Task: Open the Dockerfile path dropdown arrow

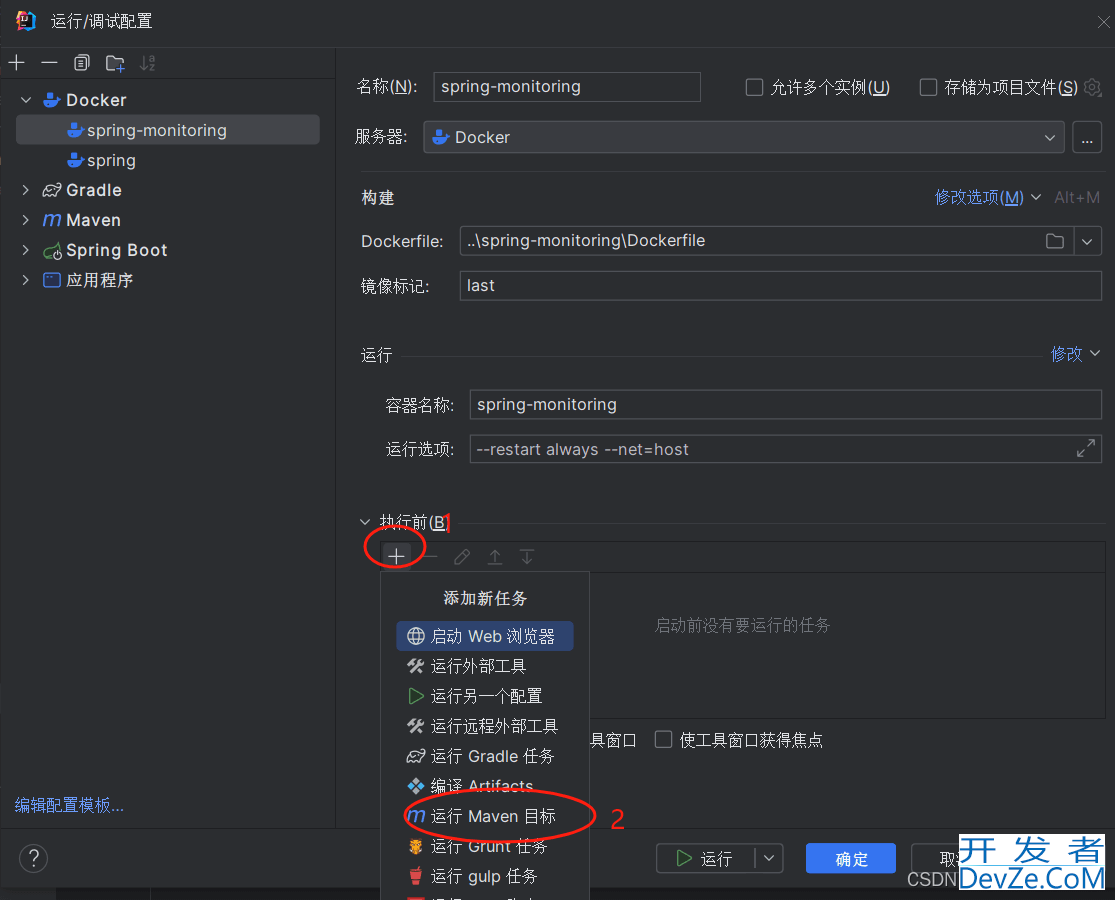Action: (1087, 241)
